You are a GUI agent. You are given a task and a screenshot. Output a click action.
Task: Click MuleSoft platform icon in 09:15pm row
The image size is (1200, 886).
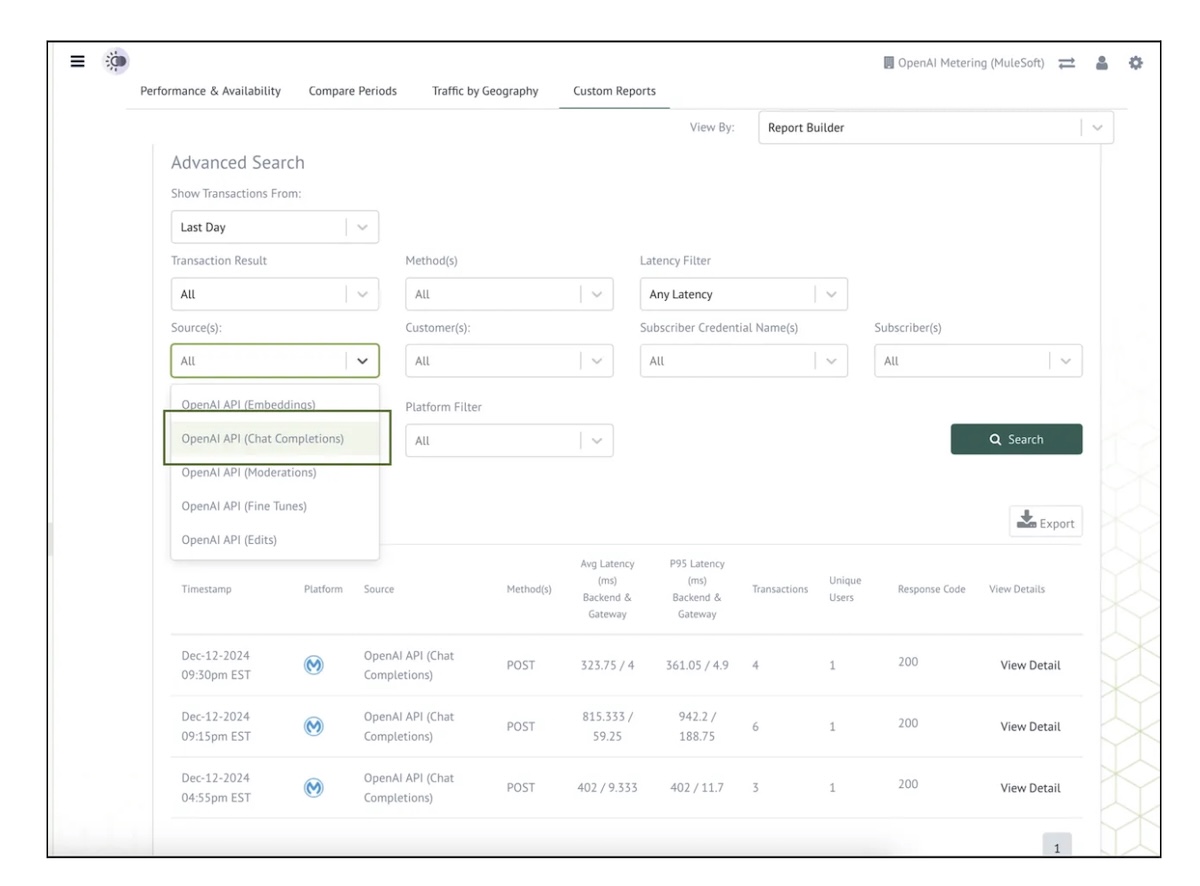coord(313,727)
